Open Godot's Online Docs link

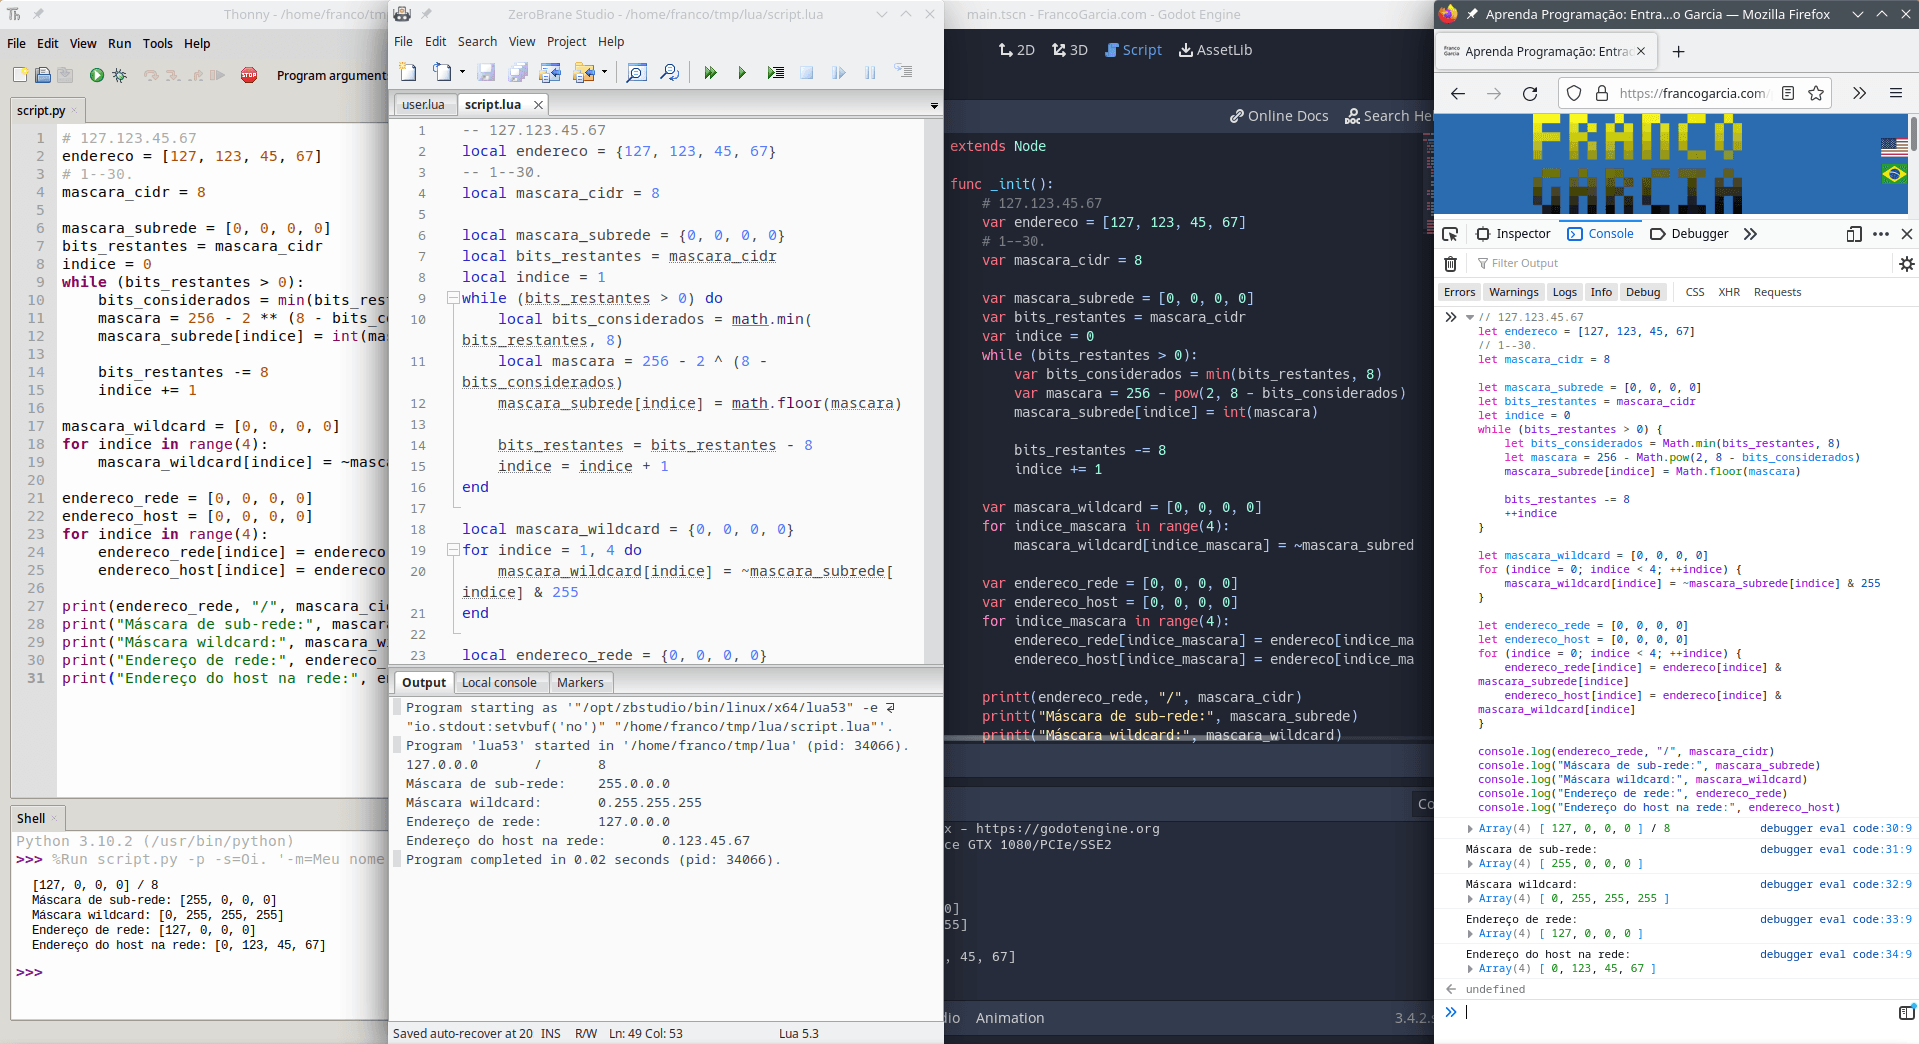pyautogui.click(x=1277, y=116)
